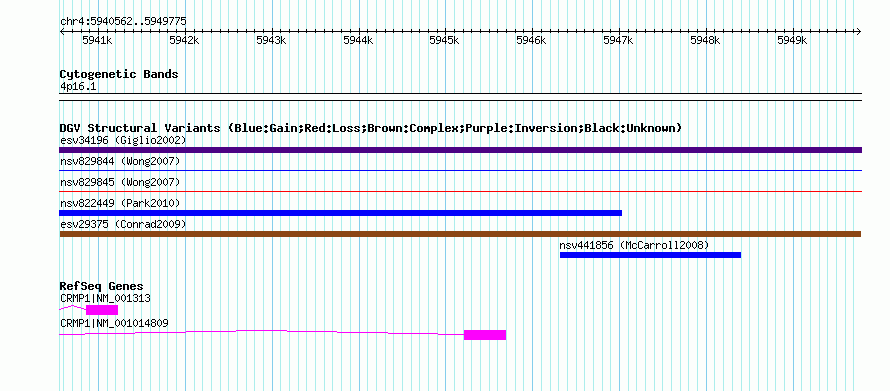
Task: Click the nsv822449 thick blue gain bar
Action: point(341,213)
